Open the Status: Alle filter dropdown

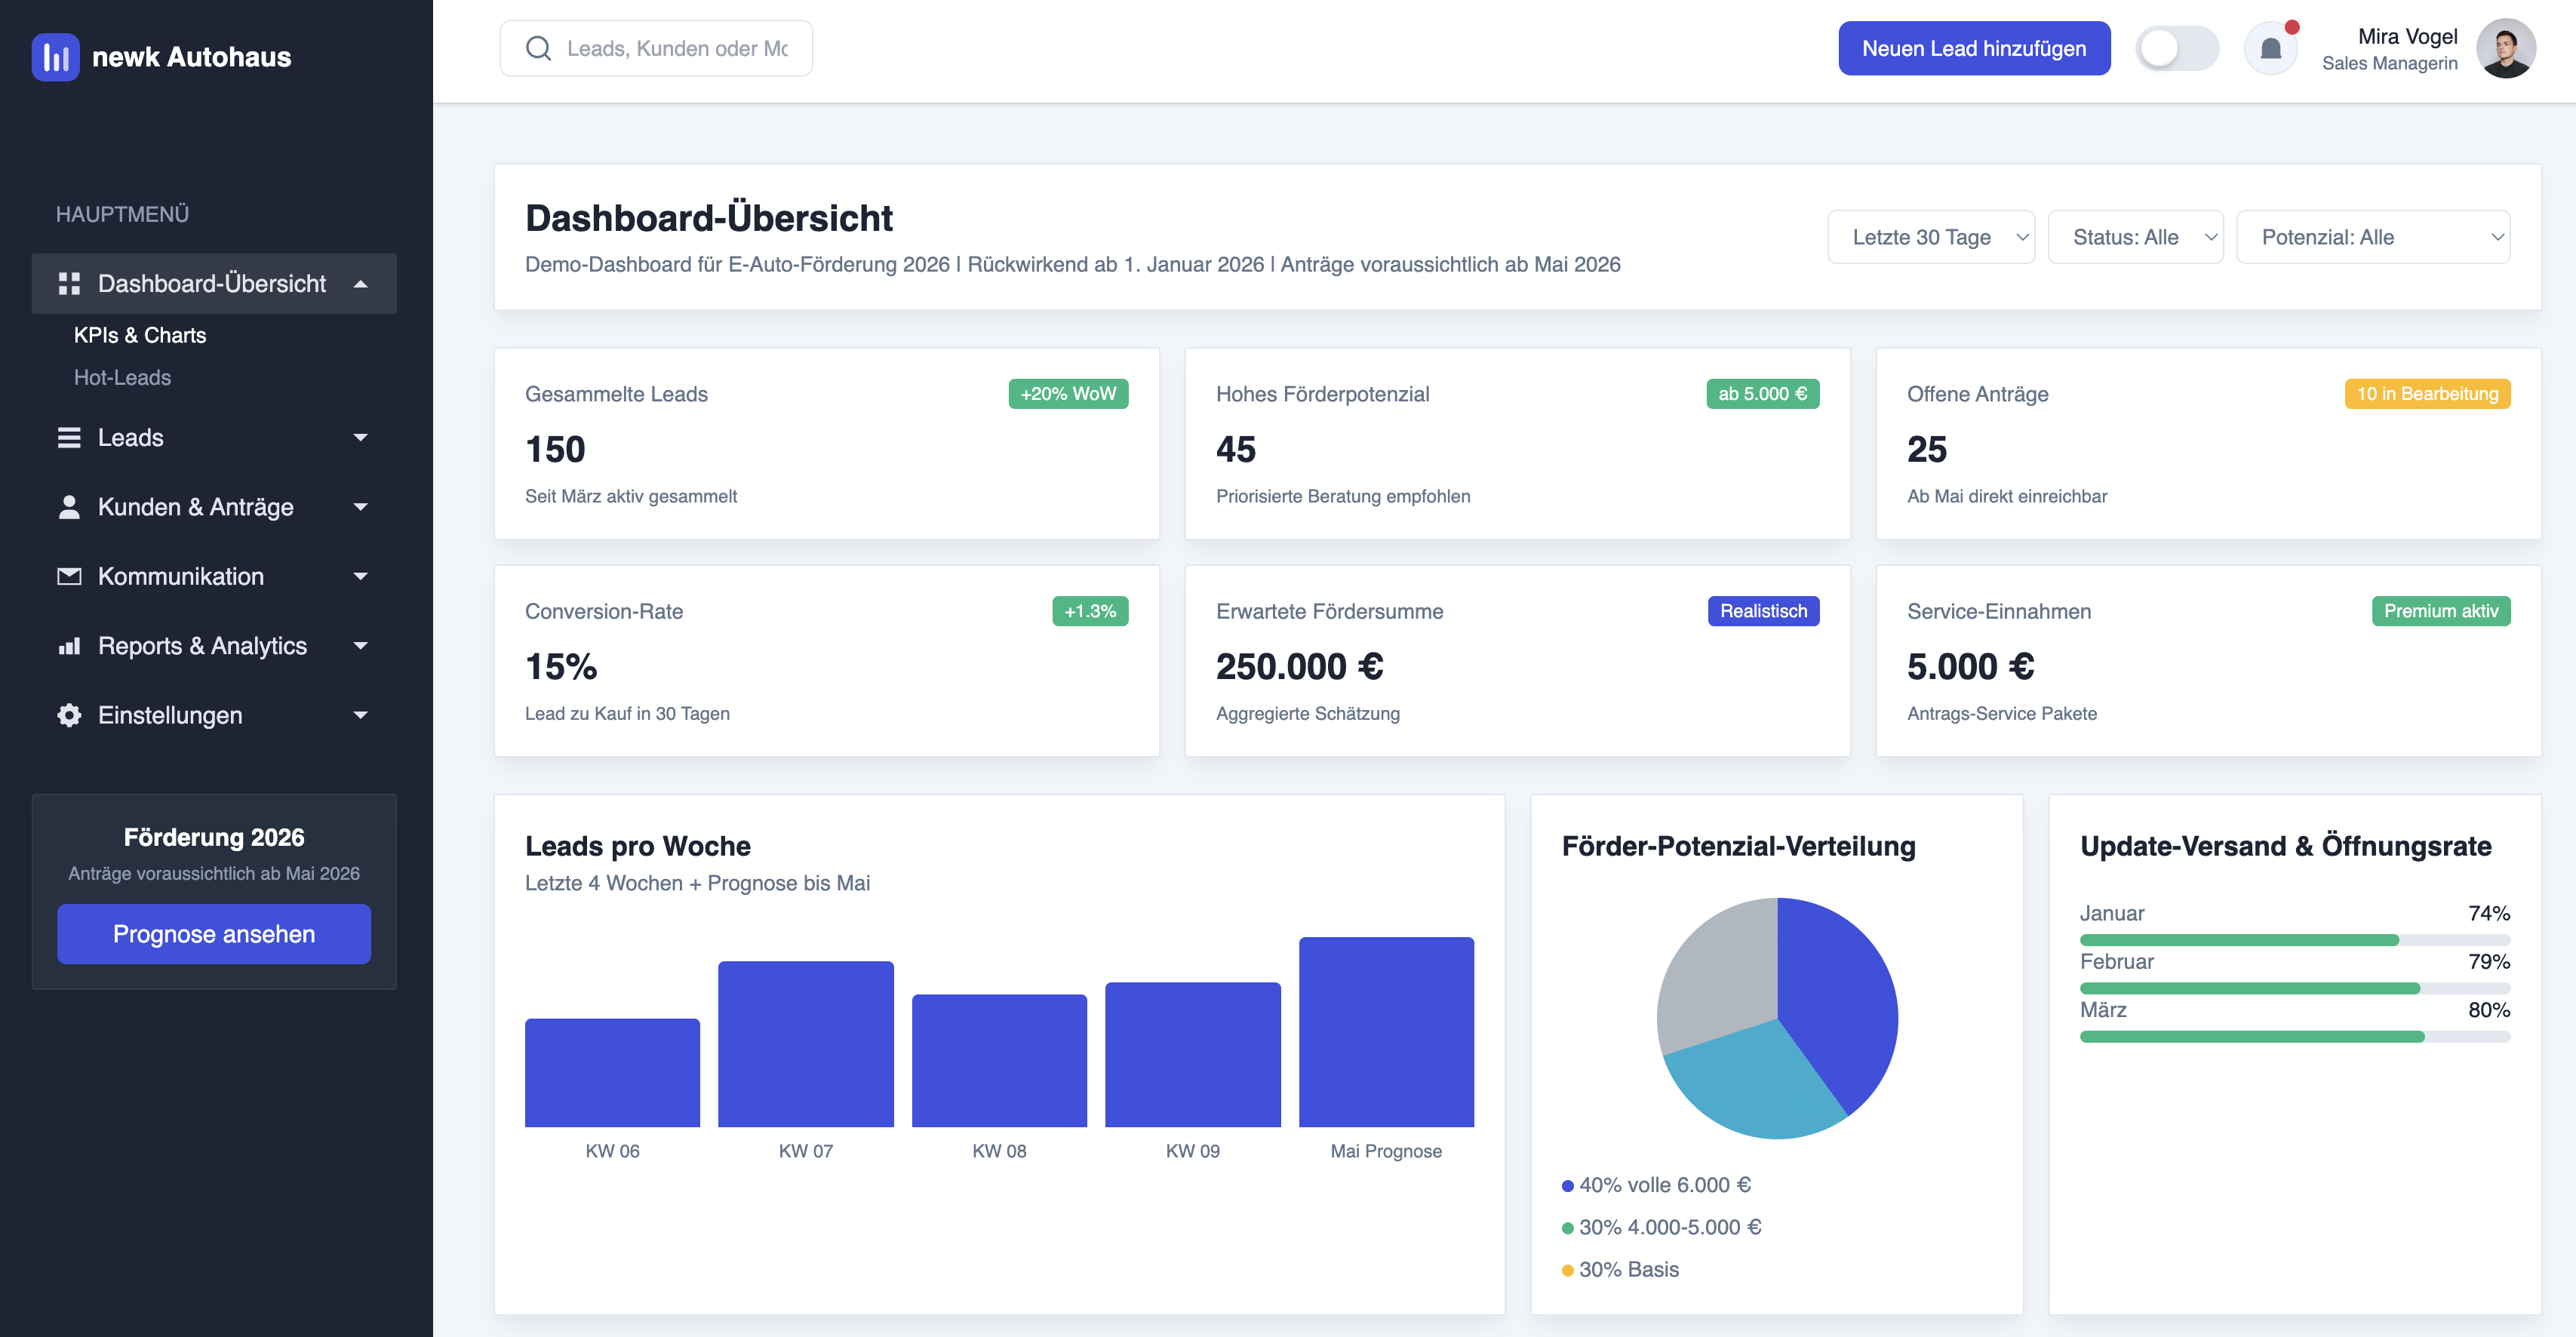(x=2136, y=237)
